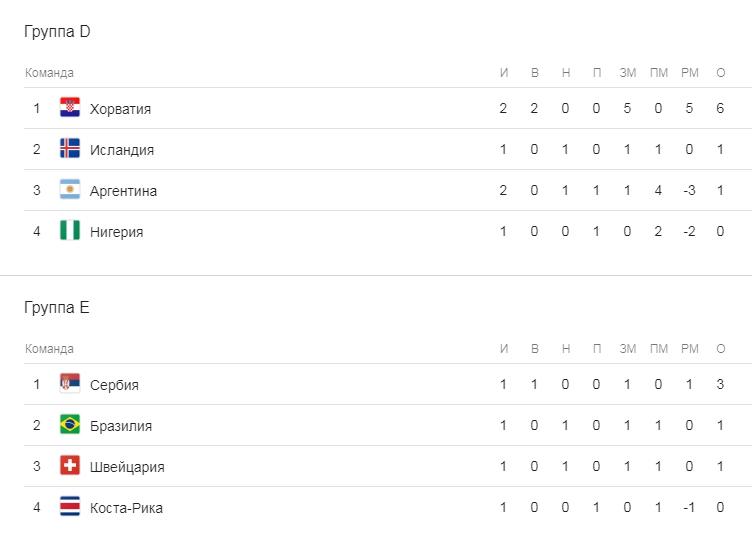Click the Costa Rica flag icon
The width and height of the screenshot is (752, 547).
click(69, 507)
